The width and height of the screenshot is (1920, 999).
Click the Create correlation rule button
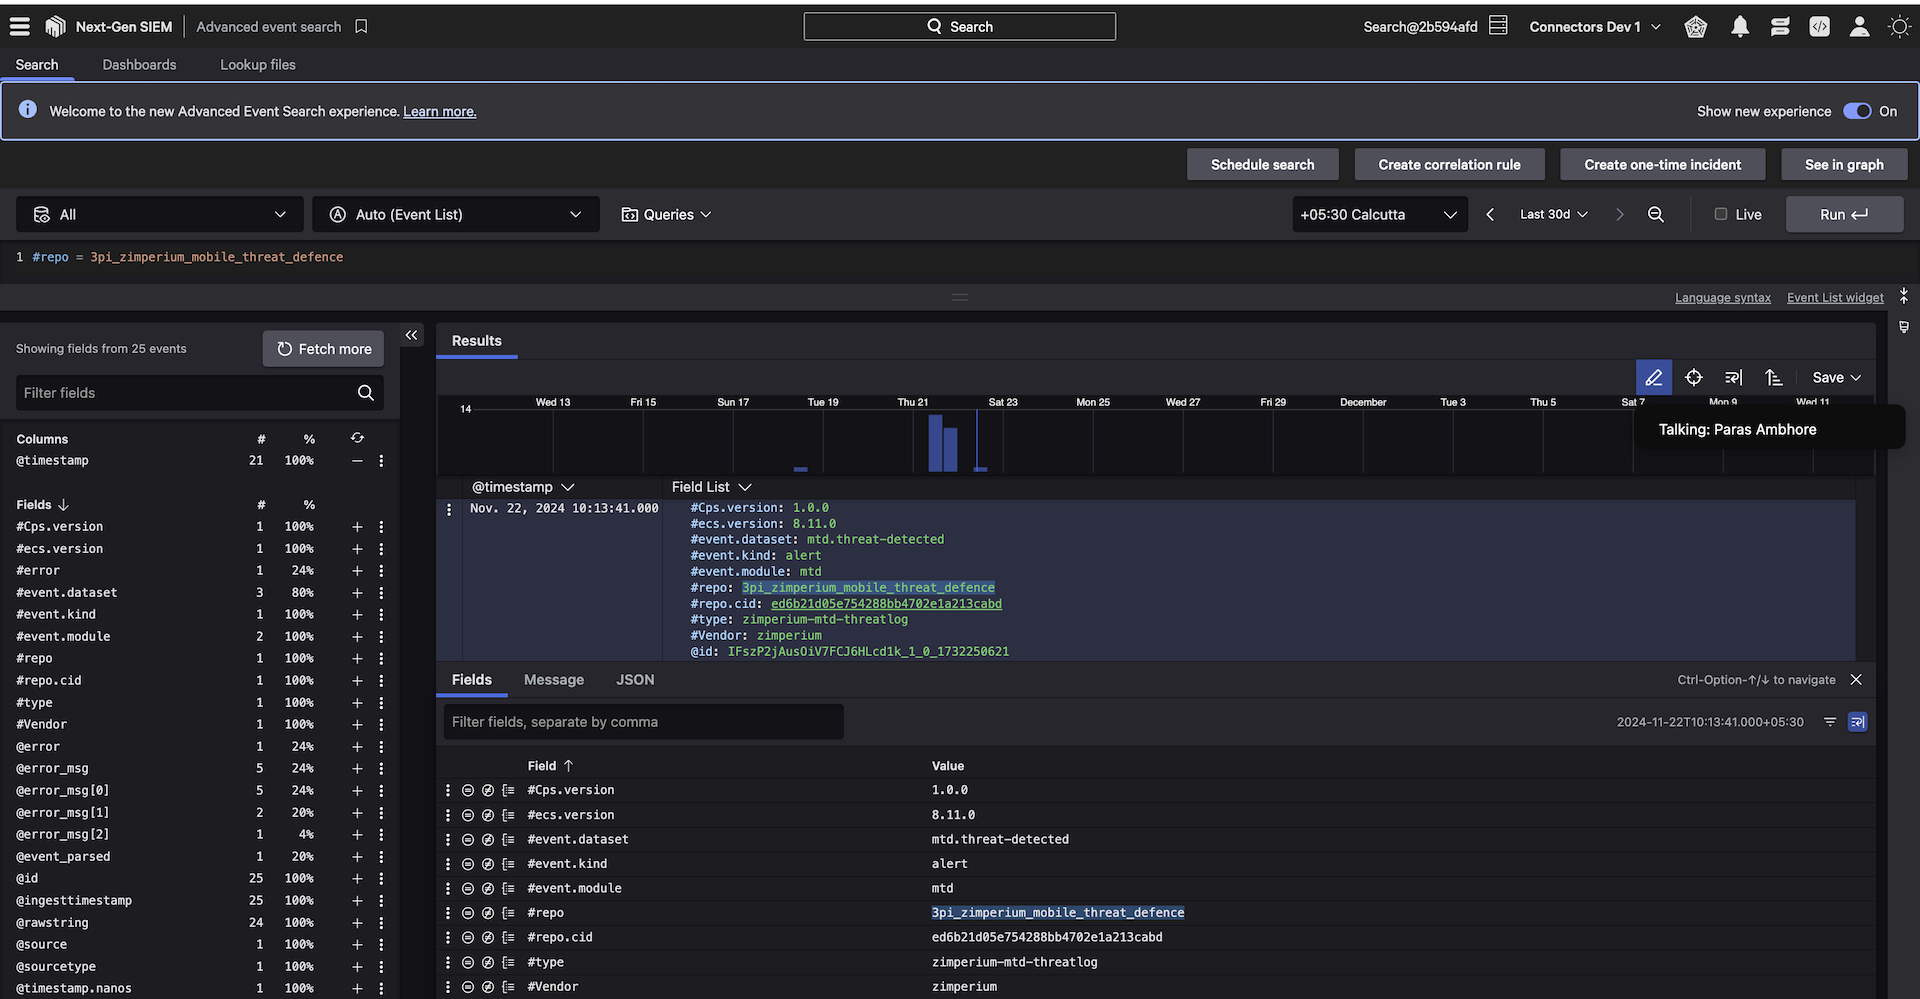(1448, 165)
